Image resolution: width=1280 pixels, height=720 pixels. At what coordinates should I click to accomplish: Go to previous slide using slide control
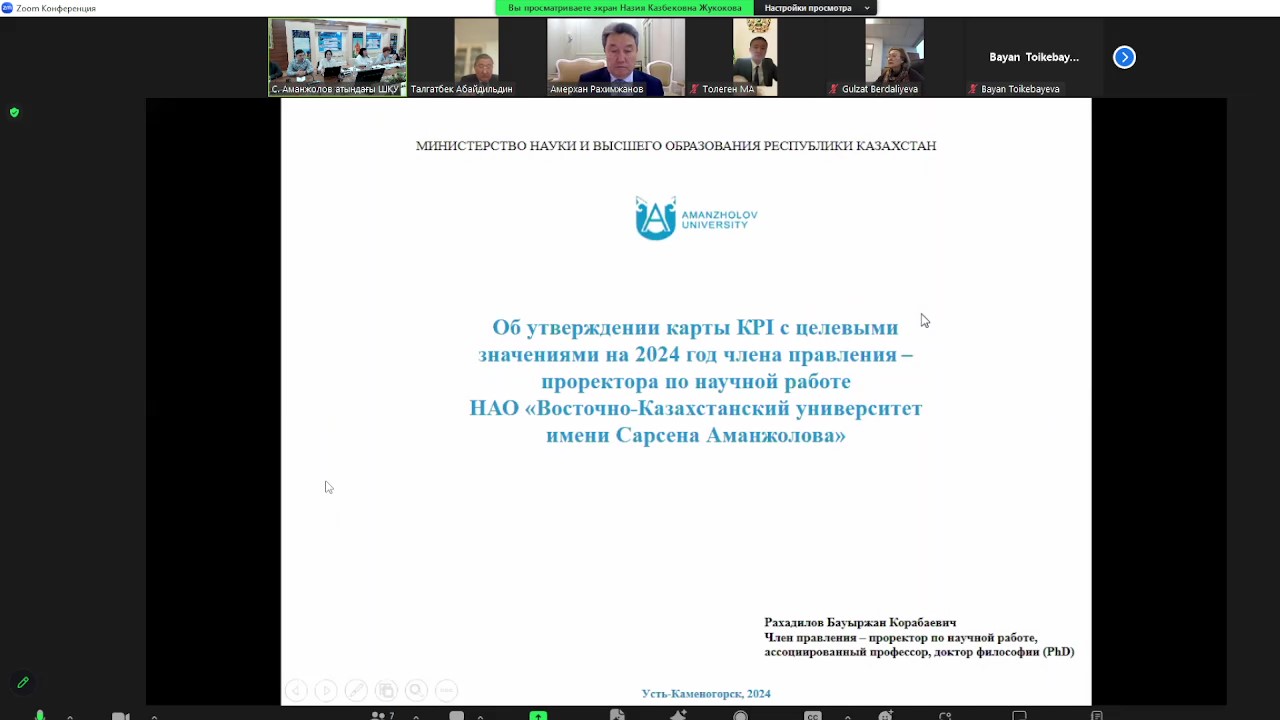(296, 690)
